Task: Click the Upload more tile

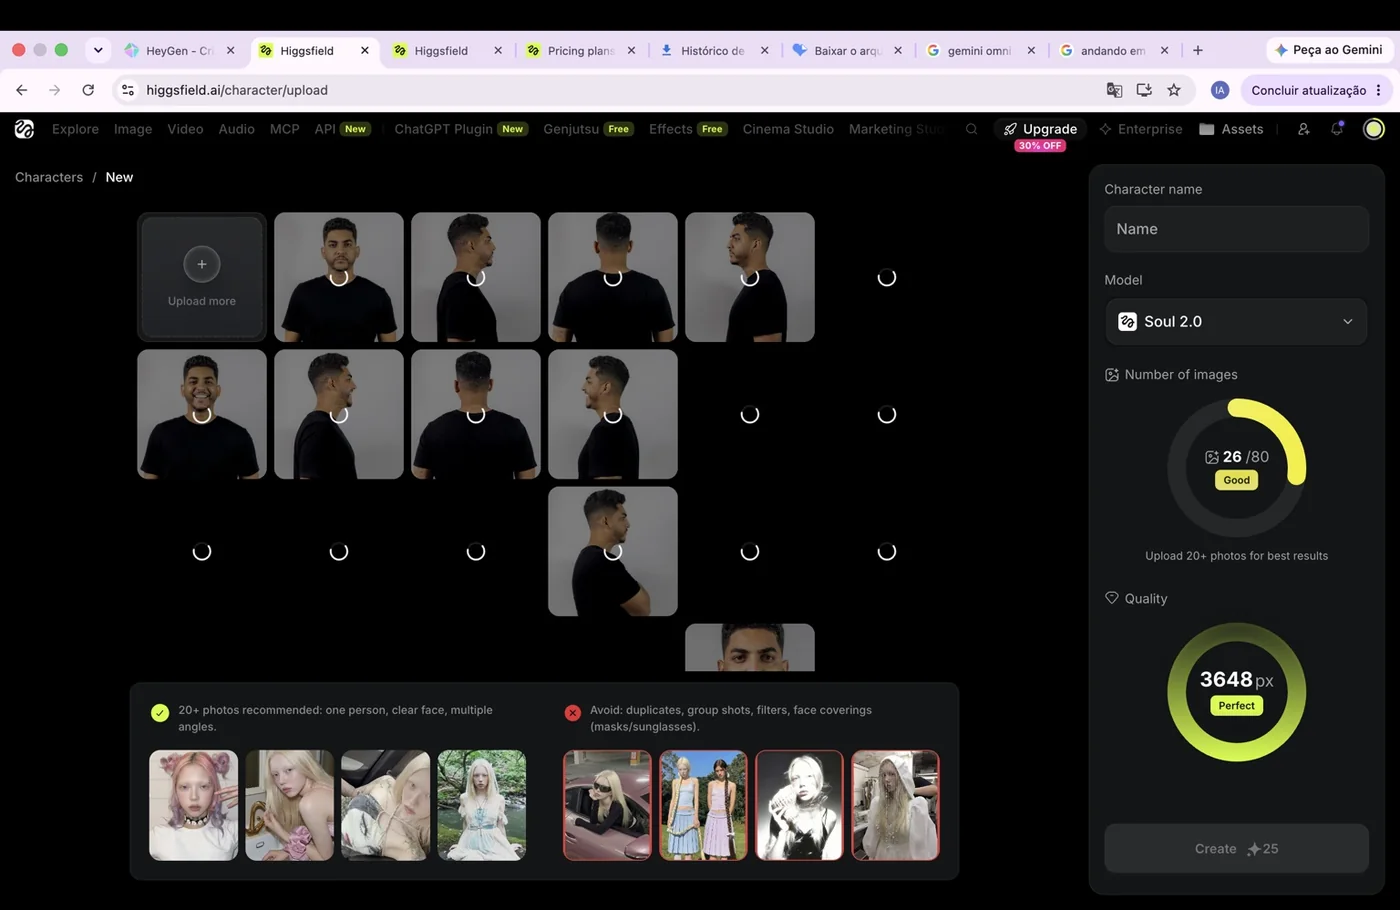Action: pyautogui.click(x=202, y=277)
